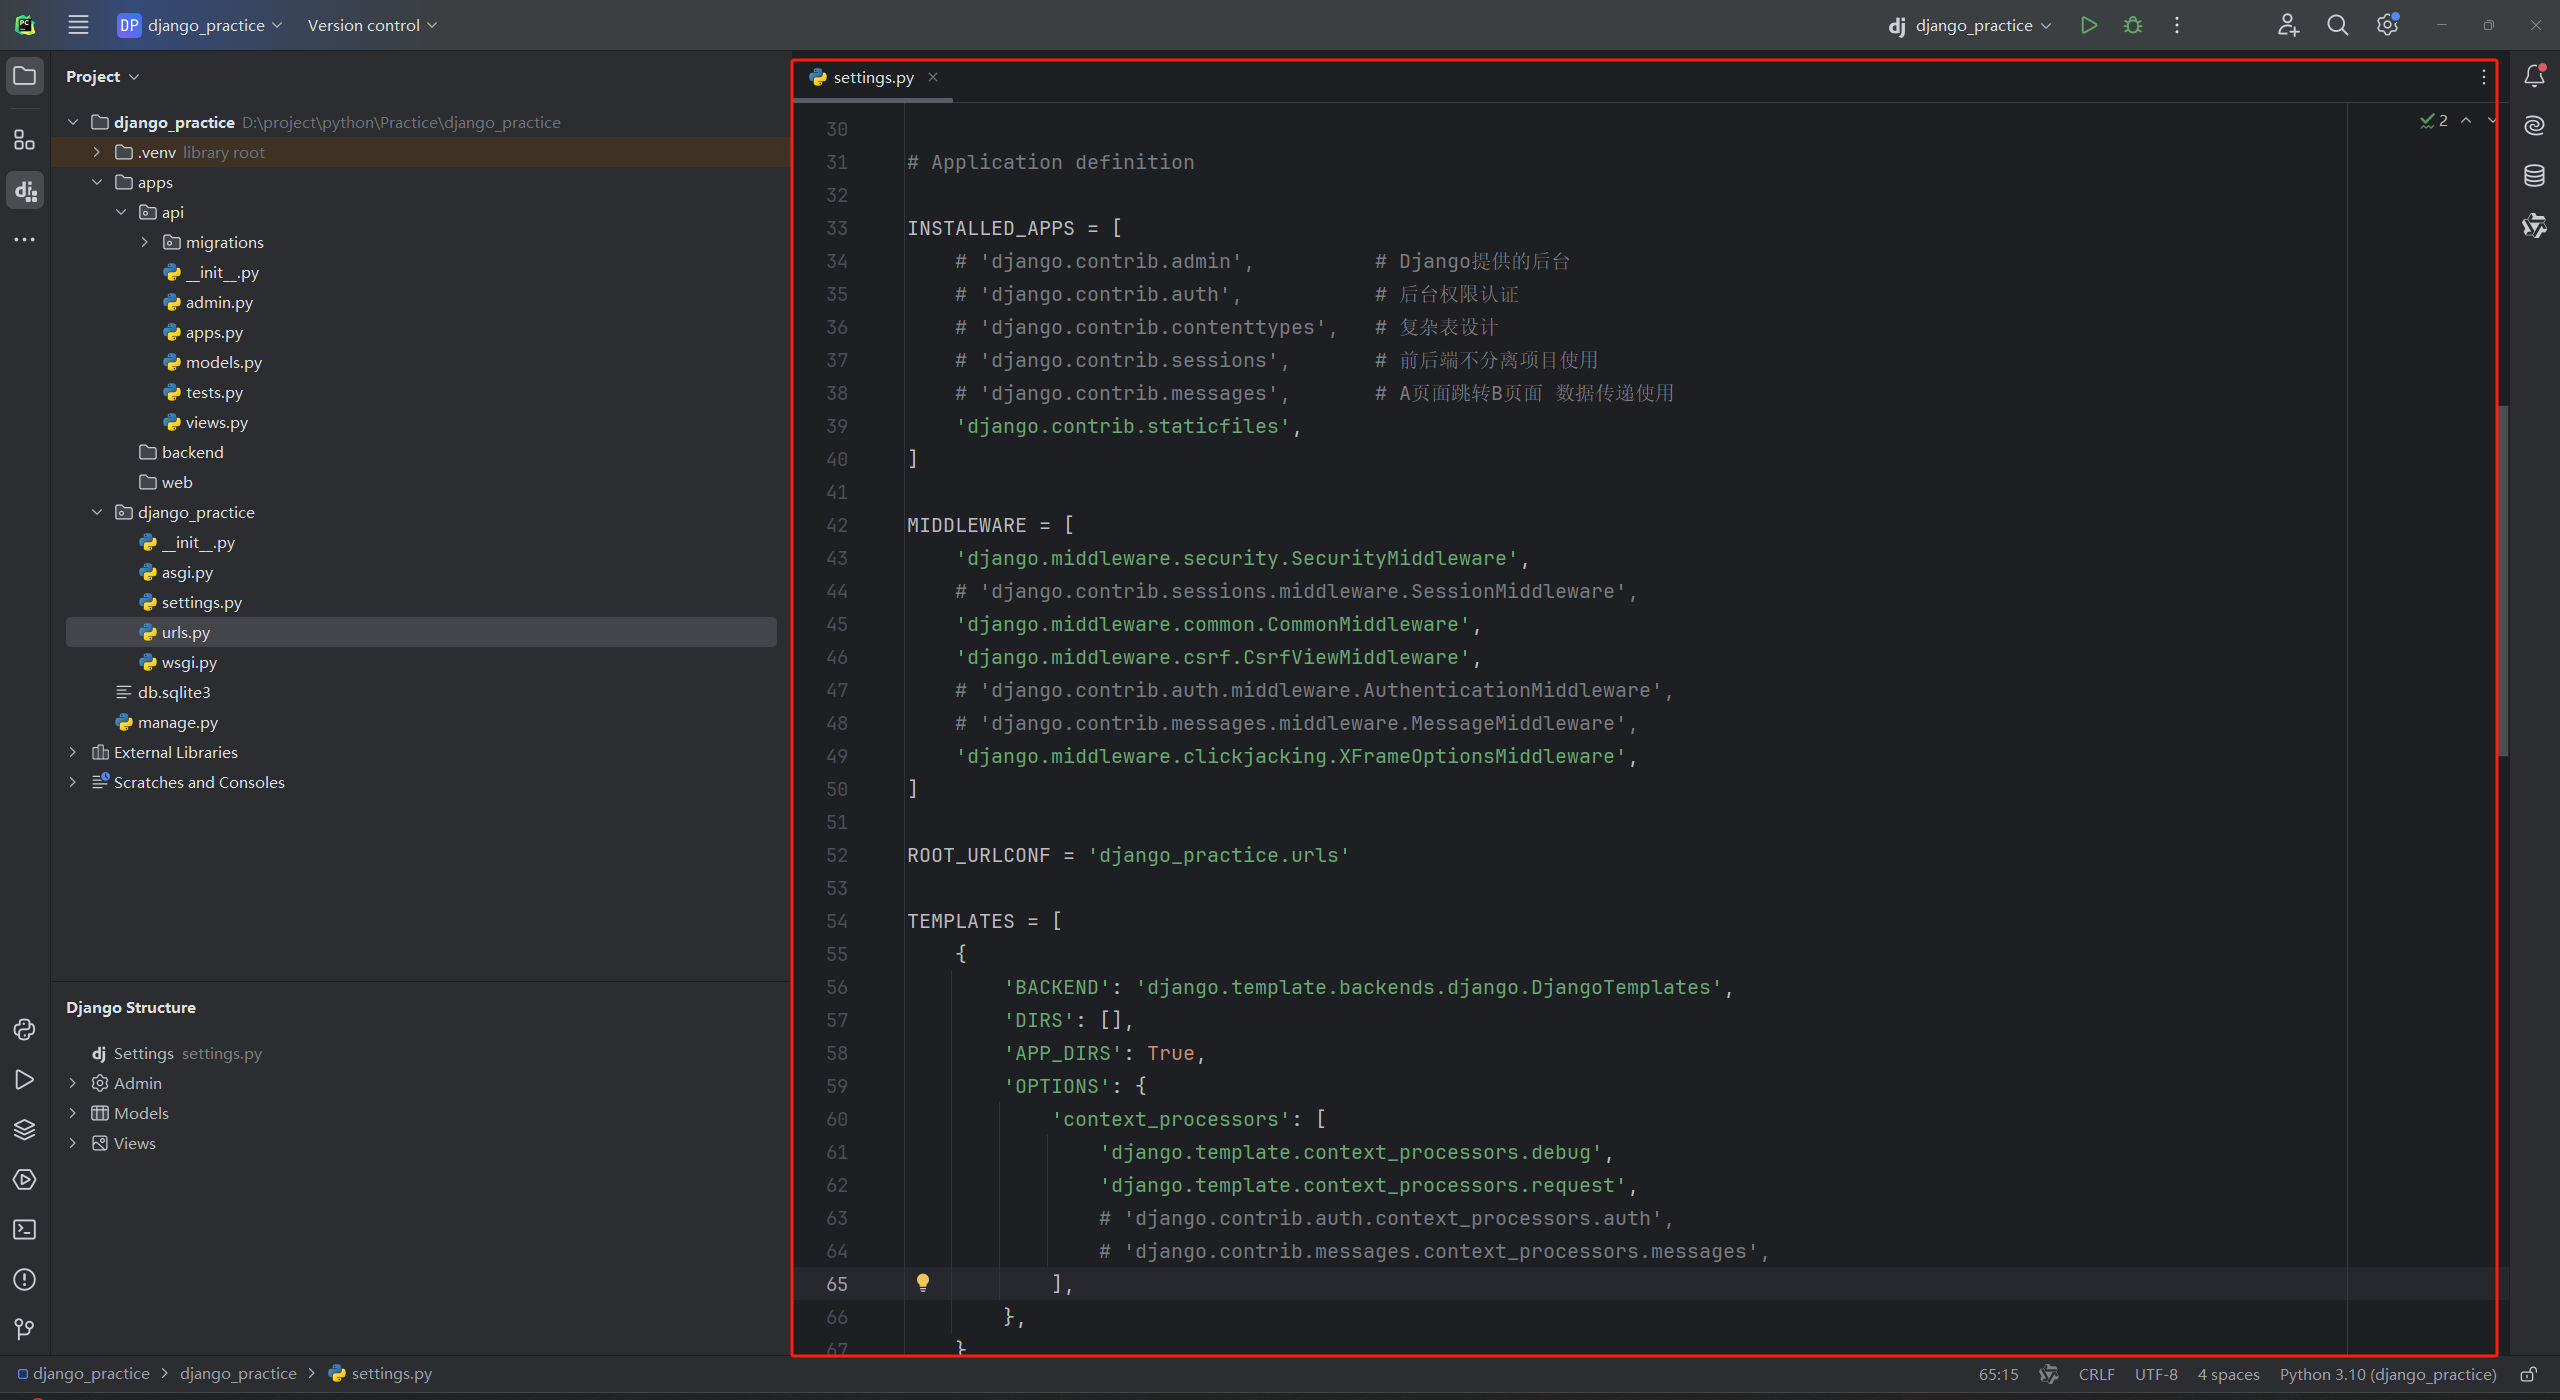Open the Database tool window
The width and height of the screenshot is (2560, 1400).
[x=2534, y=176]
